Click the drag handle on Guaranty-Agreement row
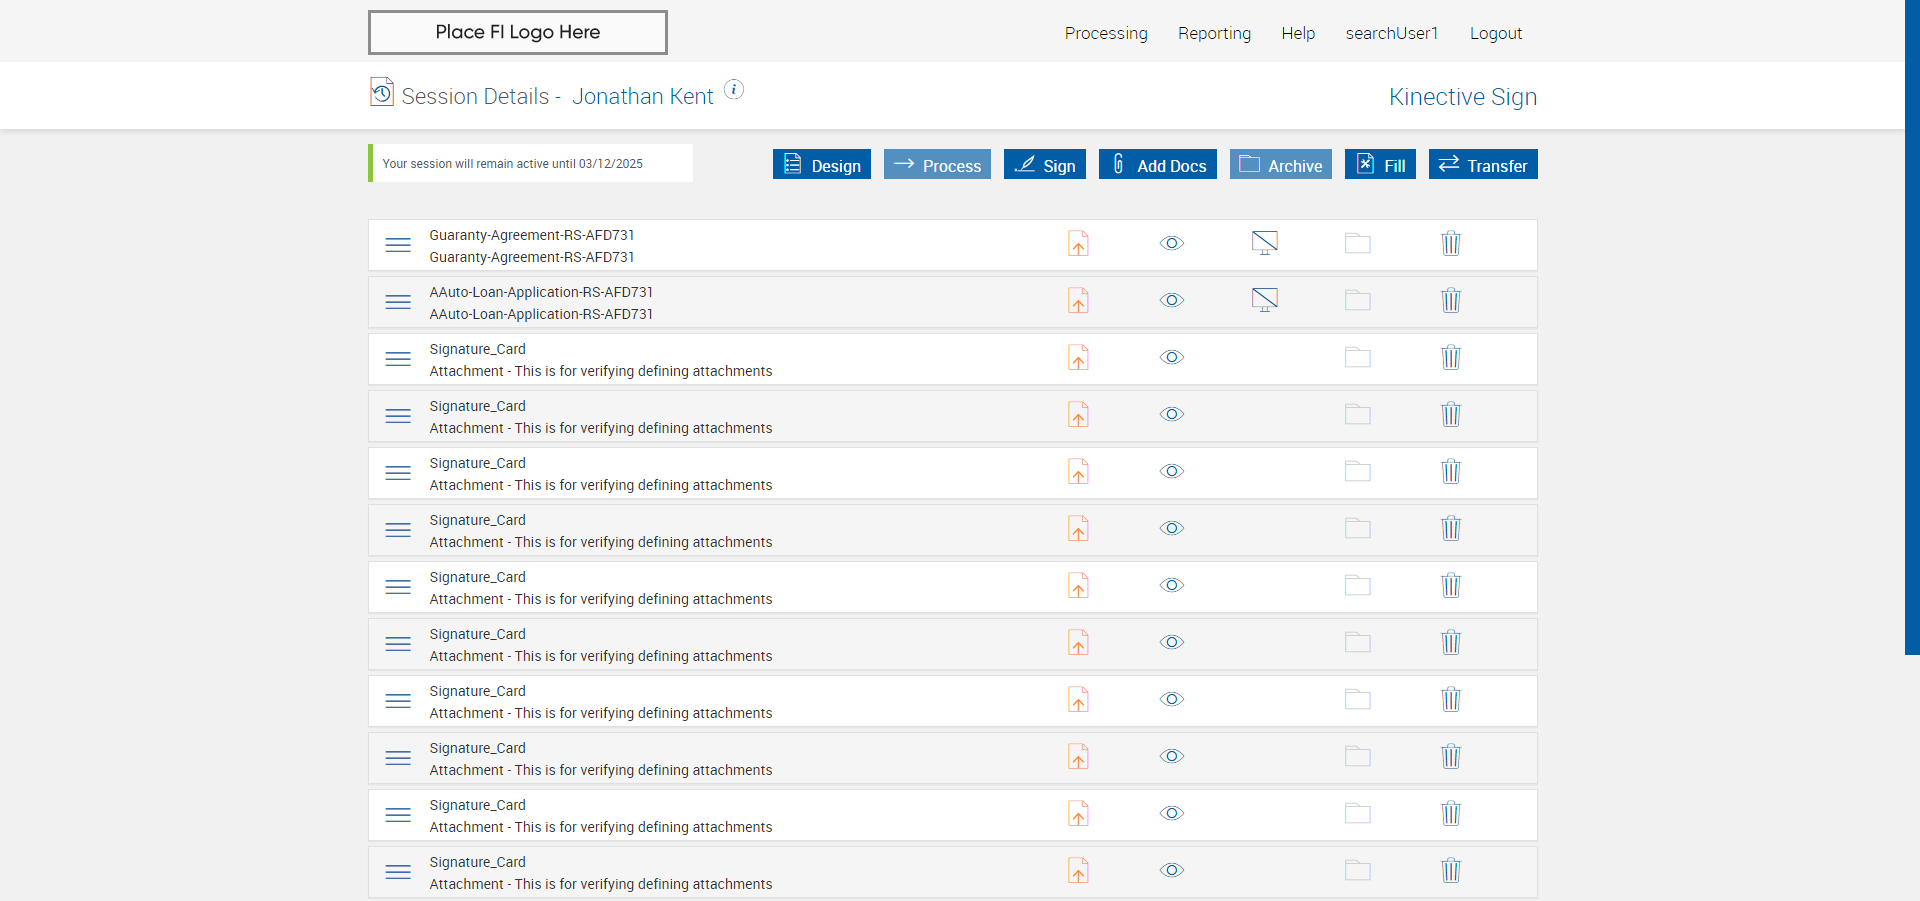This screenshot has width=1920, height=901. click(x=398, y=245)
